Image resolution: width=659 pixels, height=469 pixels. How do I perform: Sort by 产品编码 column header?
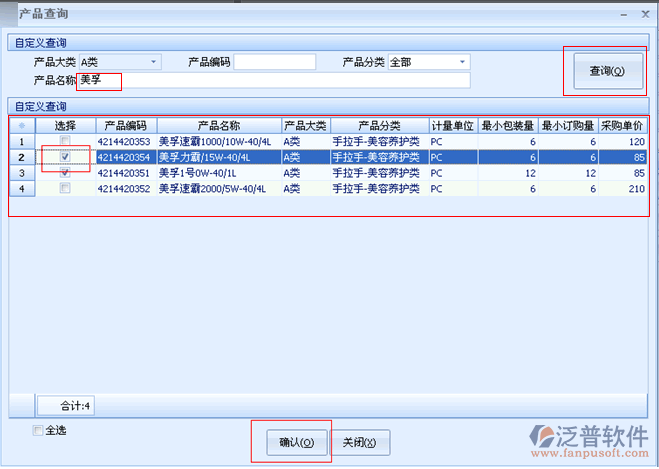coord(126,125)
